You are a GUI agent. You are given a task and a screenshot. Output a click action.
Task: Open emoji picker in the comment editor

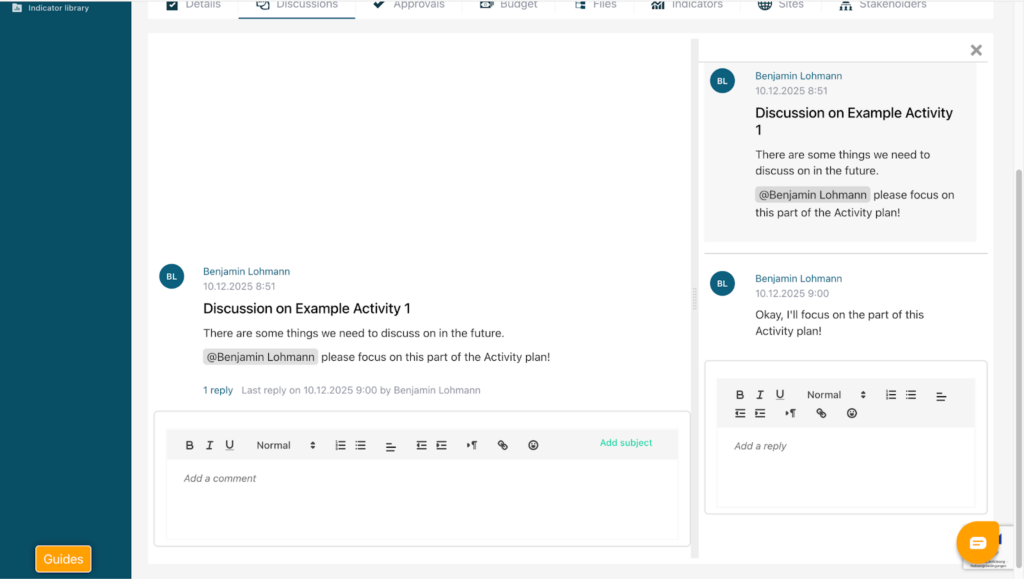(x=533, y=446)
